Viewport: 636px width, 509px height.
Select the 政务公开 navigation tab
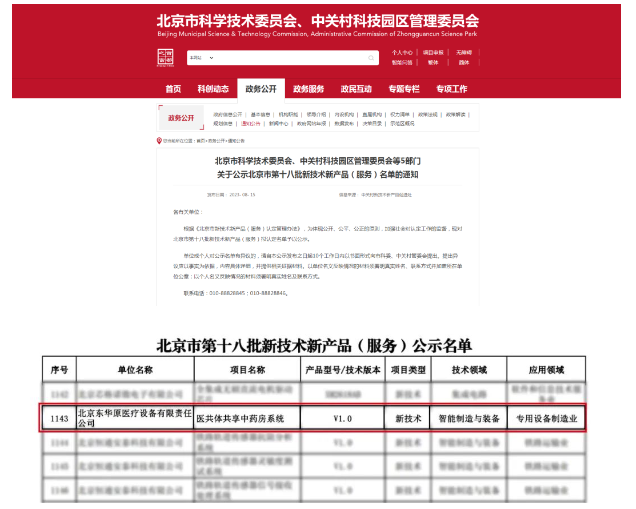261,89
